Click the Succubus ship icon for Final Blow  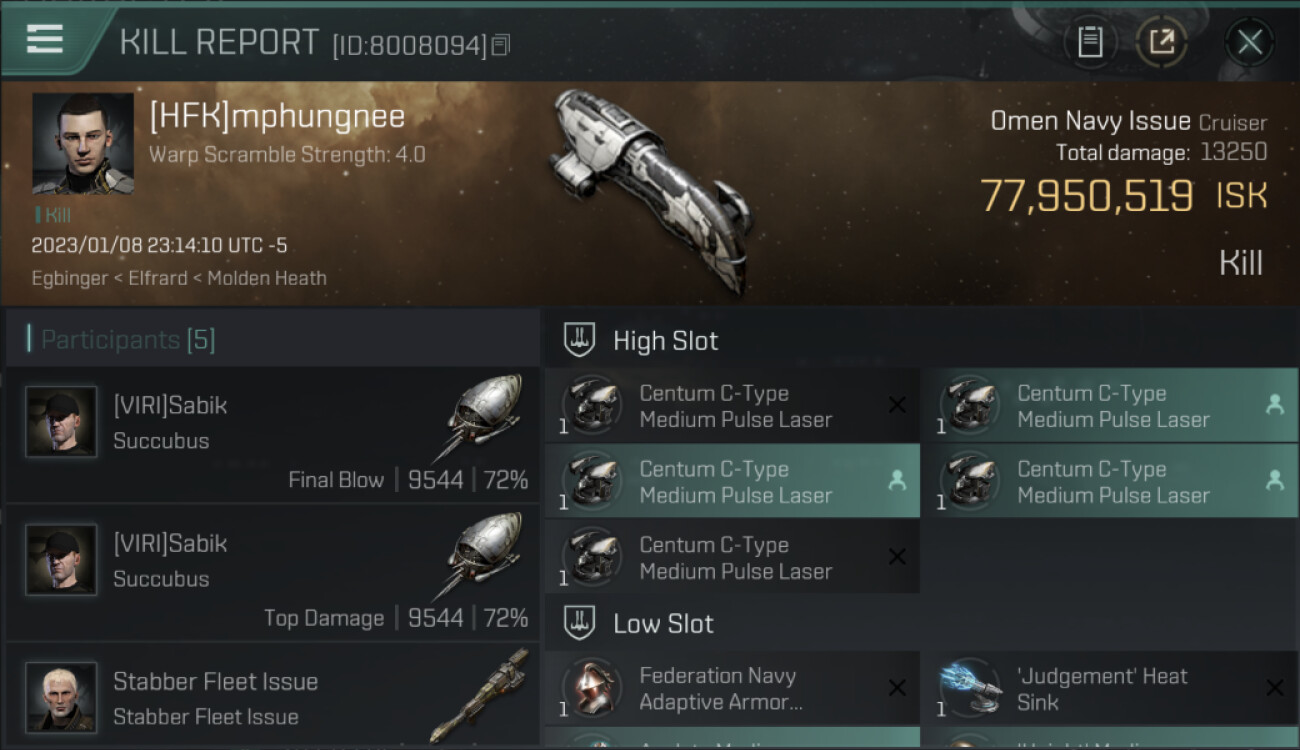coord(484,419)
